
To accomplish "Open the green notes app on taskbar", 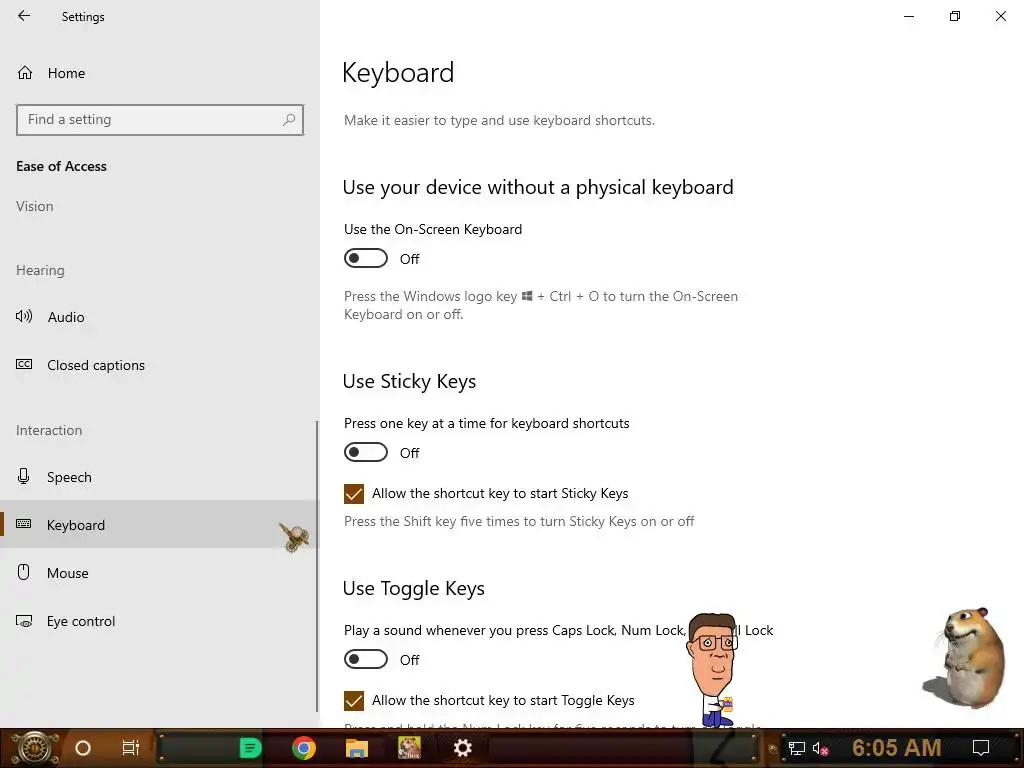I will pyautogui.click(x=250, y=748).
